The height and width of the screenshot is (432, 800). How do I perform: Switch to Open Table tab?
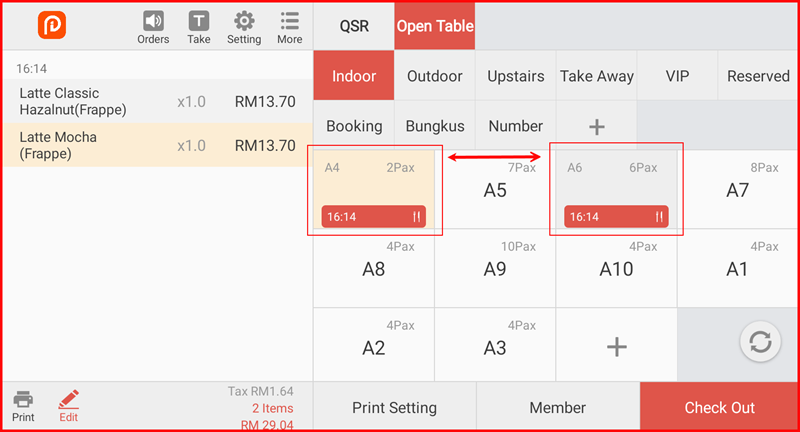point(435,26)
